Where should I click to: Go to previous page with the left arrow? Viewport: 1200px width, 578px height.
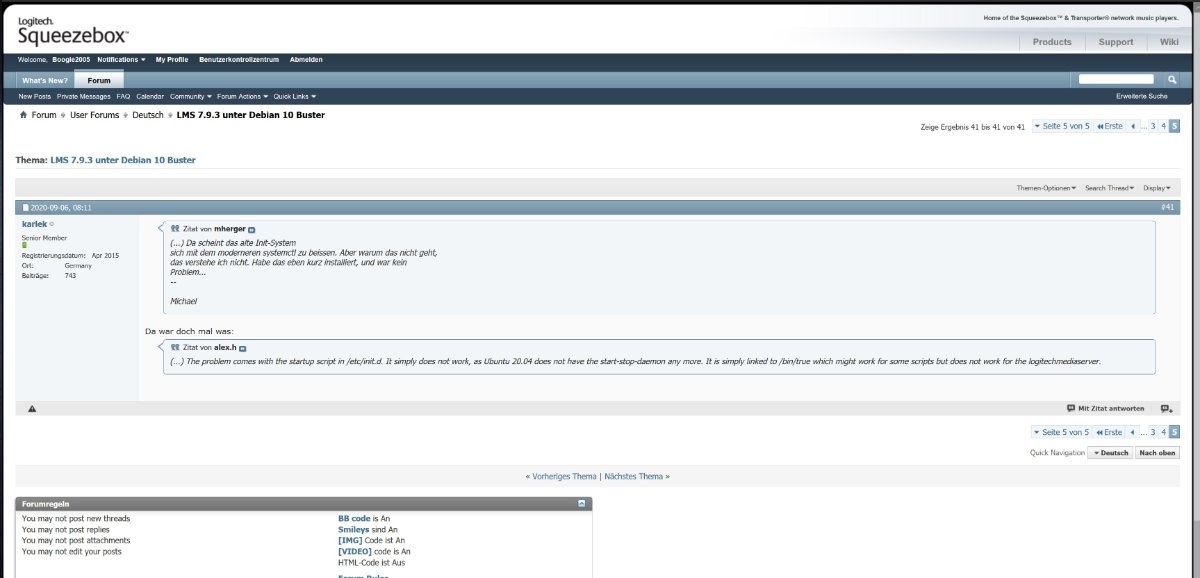click(x=1133, y=126)
